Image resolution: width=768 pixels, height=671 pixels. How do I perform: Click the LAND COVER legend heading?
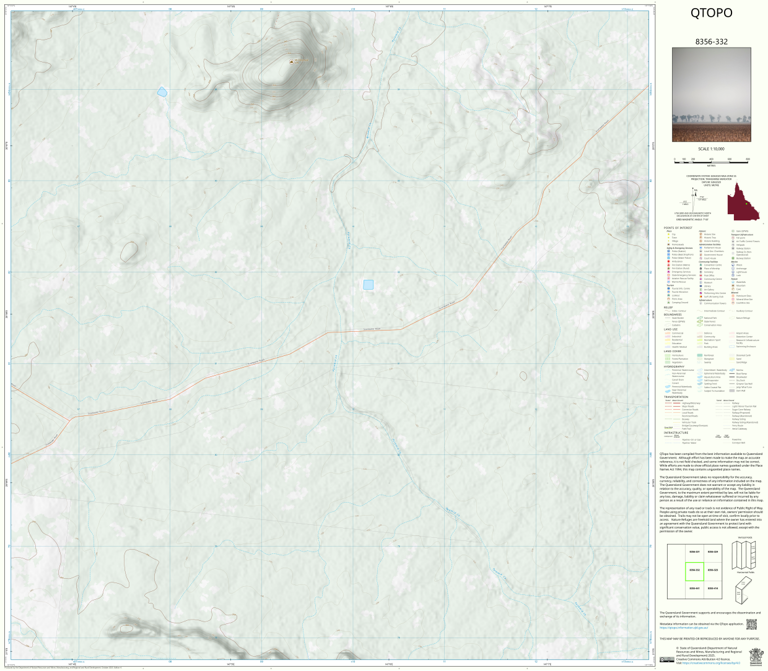[672, 351]
